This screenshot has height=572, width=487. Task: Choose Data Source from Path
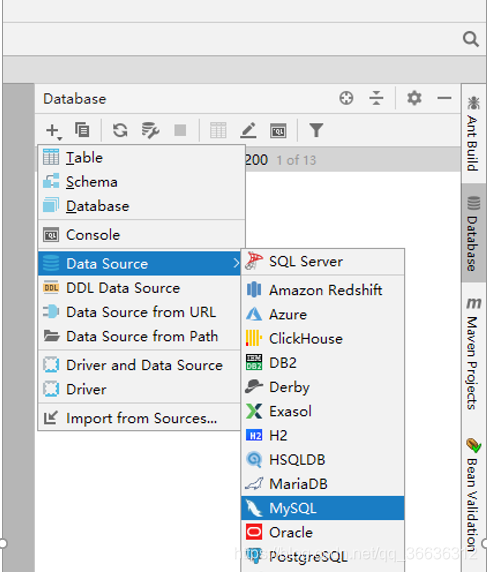coord(139,336)
